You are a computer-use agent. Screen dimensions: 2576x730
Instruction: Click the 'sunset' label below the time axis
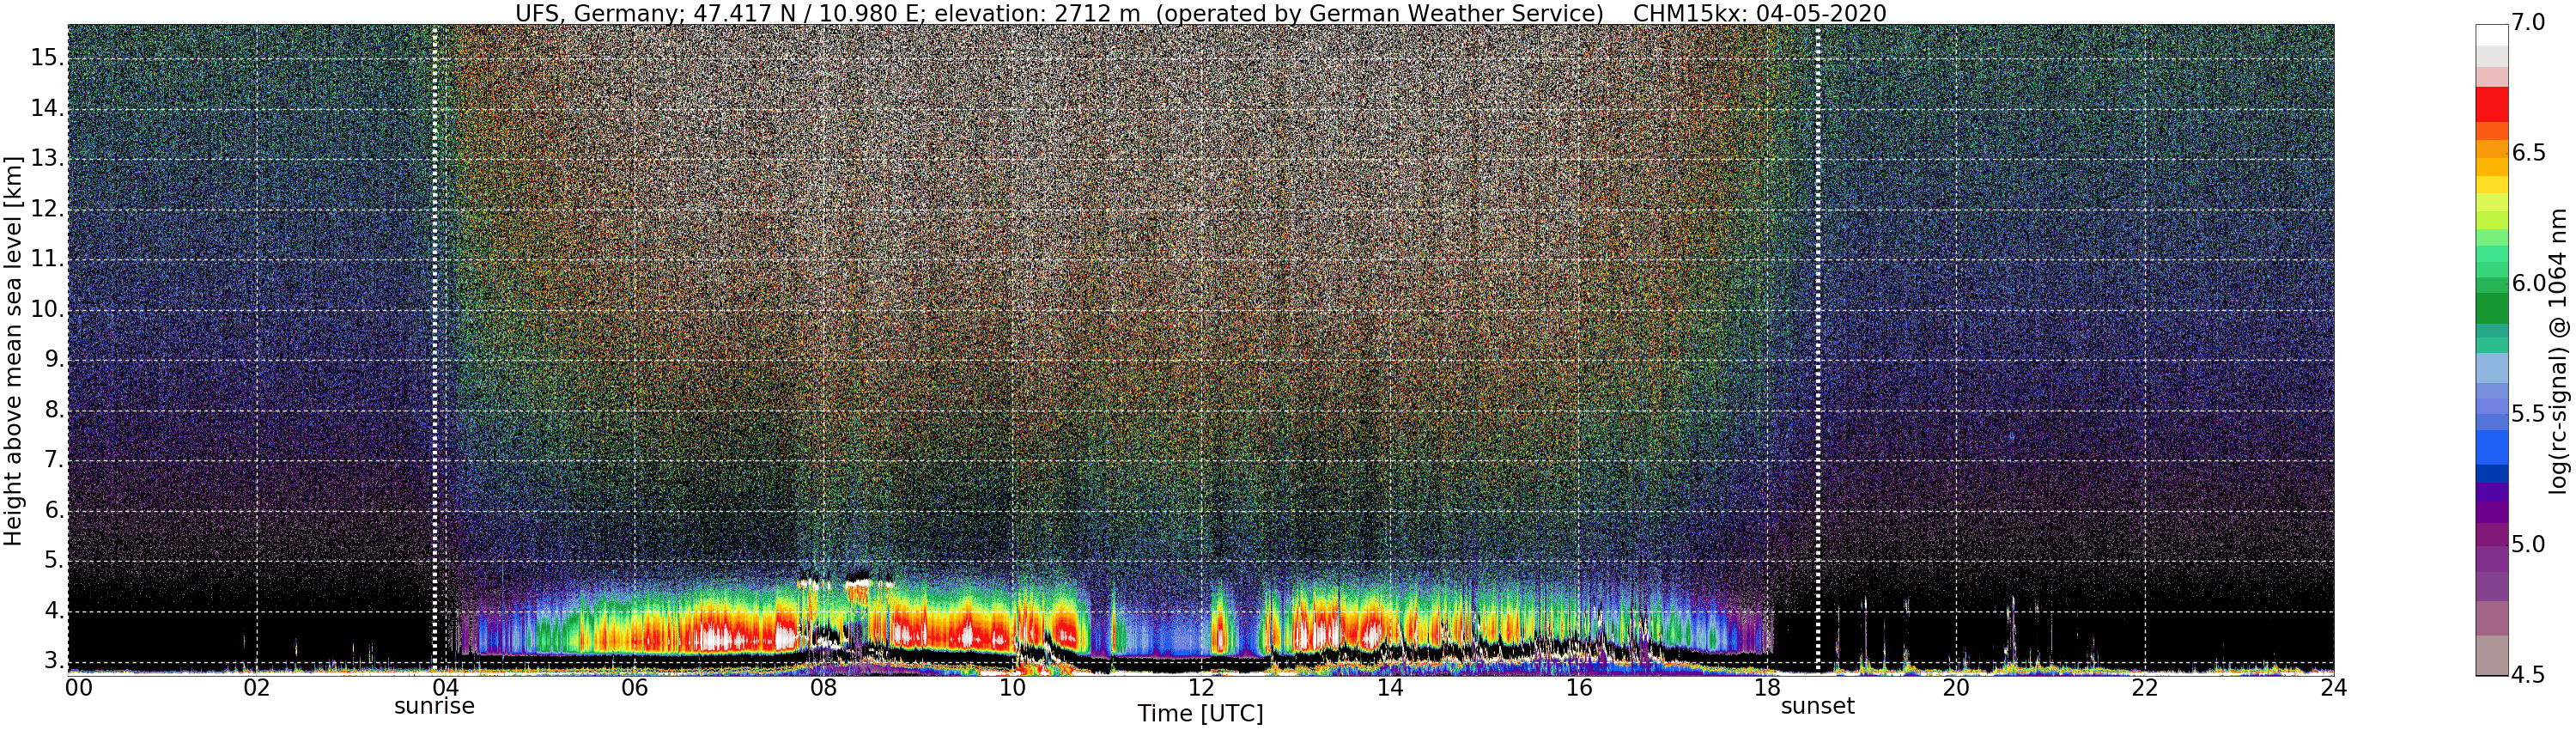pos(1817,706)
